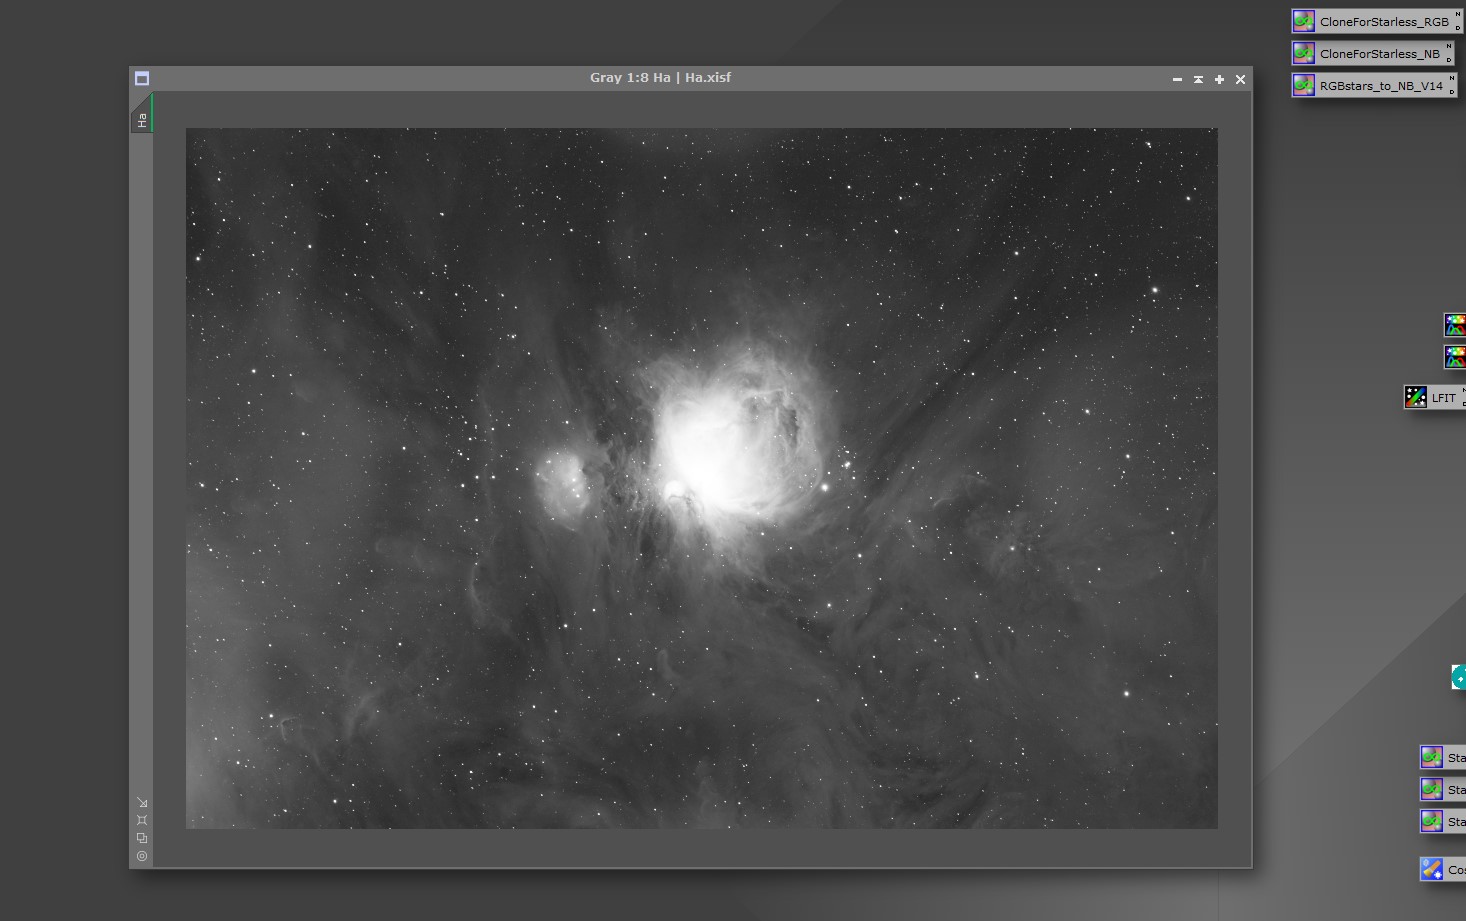The height and width of the screenshot is (921, 1466).
Task: Select the CloneForStarless_RGB process icon
Action: click(x=1376, y=21)
